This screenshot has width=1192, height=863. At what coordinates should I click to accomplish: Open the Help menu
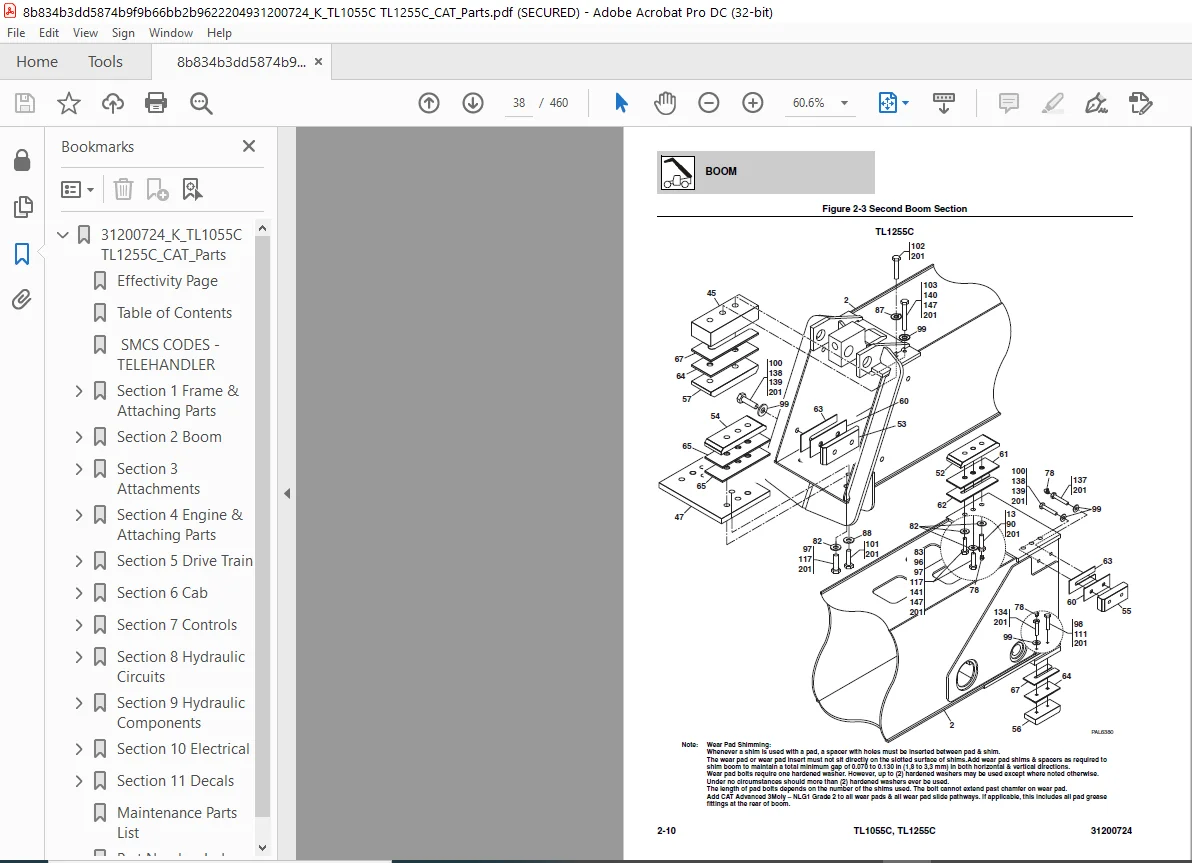pyautogui.click(x=219, y=33)
